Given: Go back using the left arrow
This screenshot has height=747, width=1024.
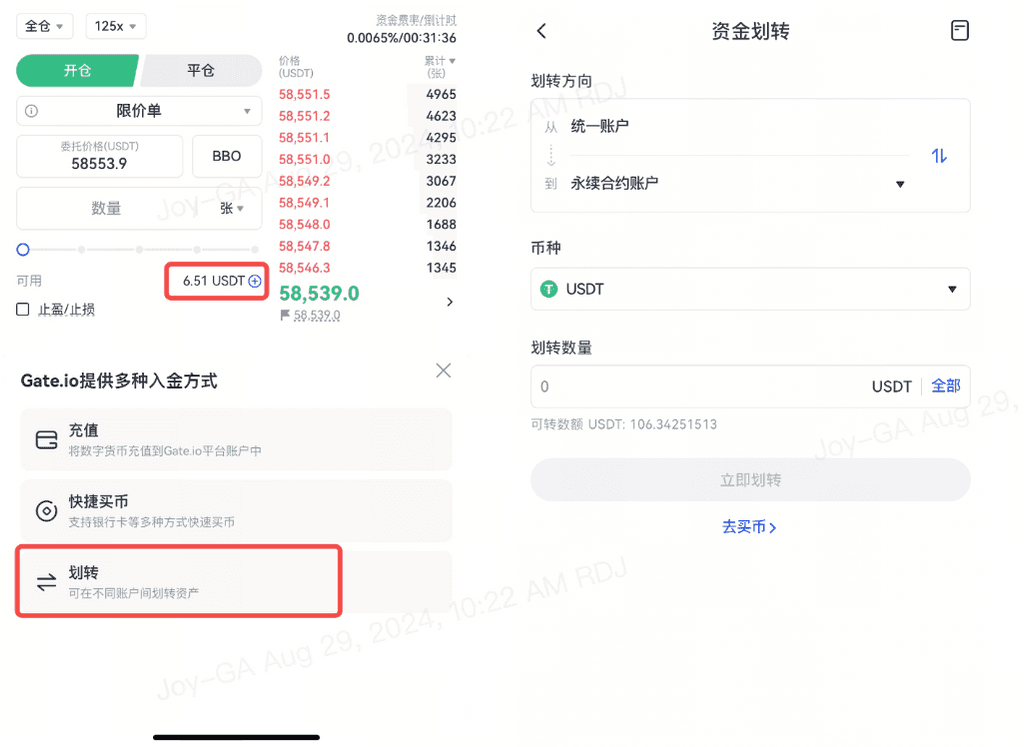Looking at the screenshot, I should coord(541,31).
